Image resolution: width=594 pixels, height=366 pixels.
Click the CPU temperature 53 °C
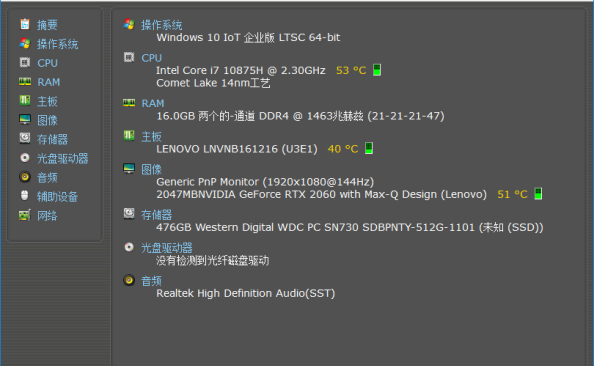coord(351,70)
